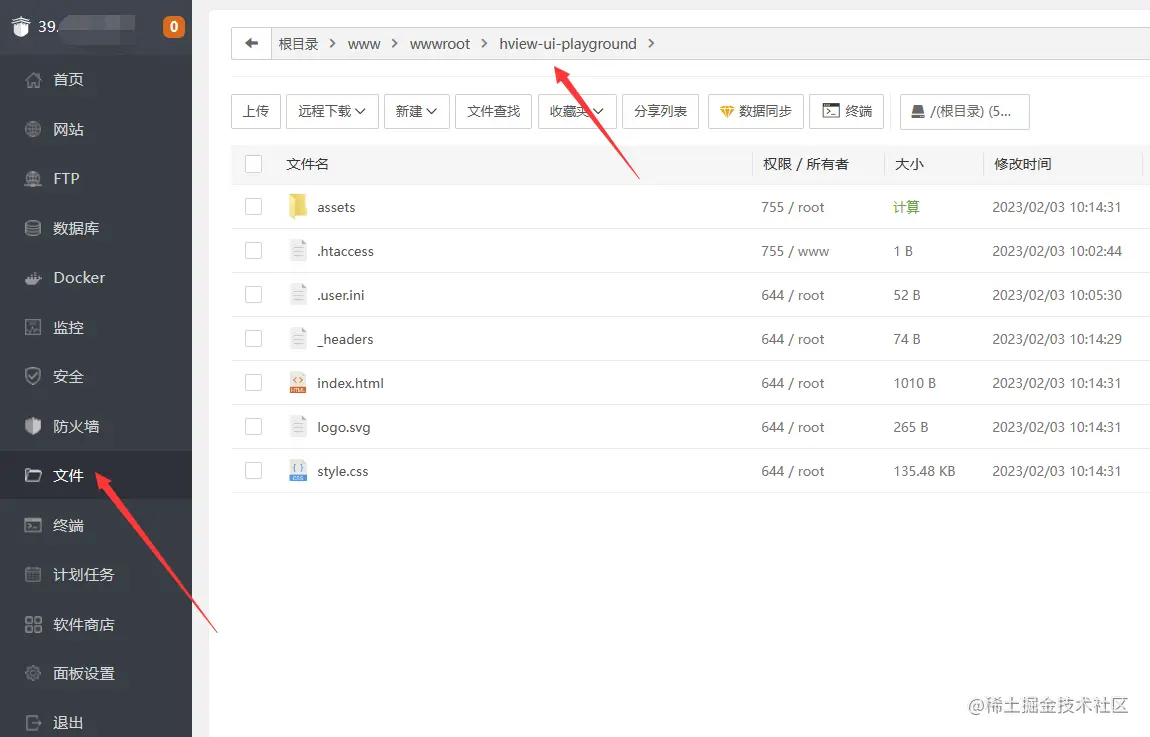Expand chevron after www in breadcrumb
This screenshot has width=1150, height=737.
(x=395, y=43)
